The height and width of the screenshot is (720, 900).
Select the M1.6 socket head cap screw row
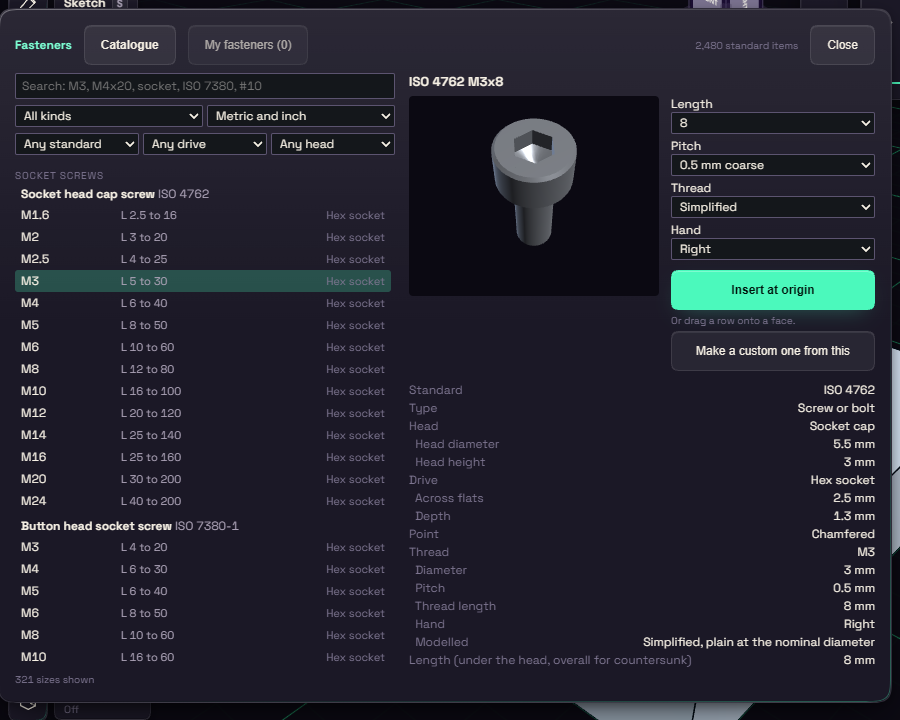point(203,215)
